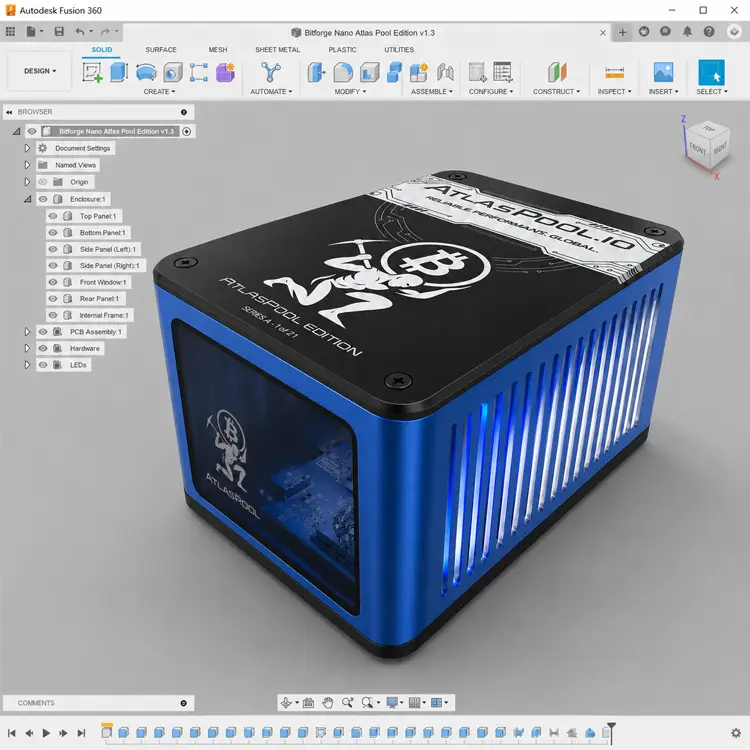Select the Hole tool icon
Viewport: 750px width, 750px height.
click(x=173, y=73)
